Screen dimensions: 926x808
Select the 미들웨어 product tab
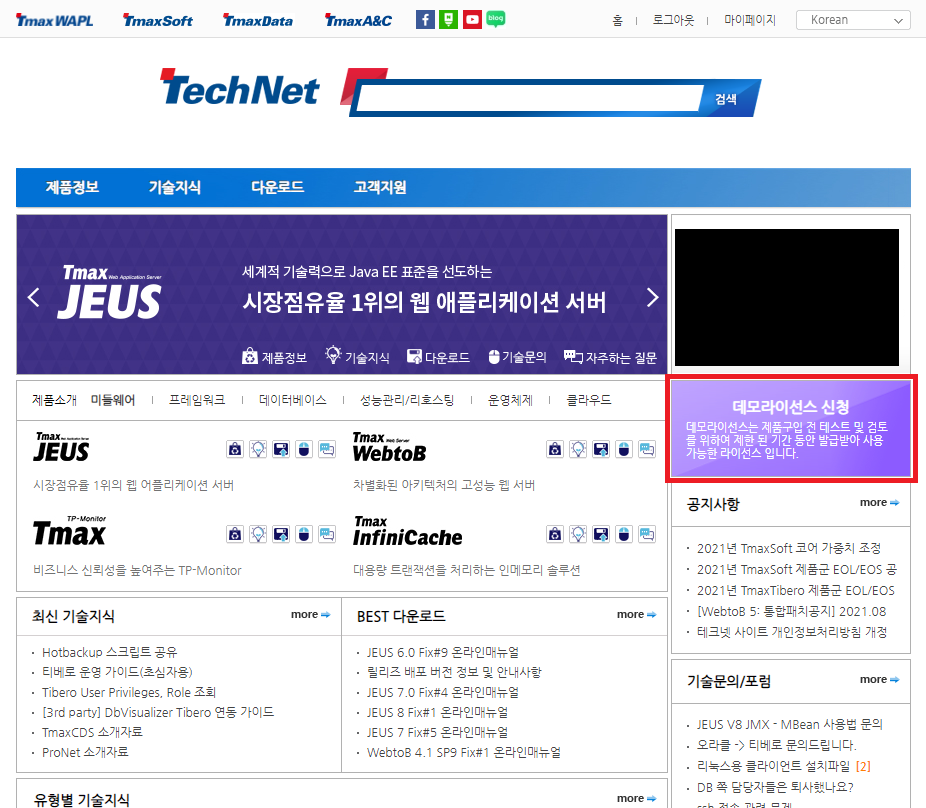pos(113,400)
